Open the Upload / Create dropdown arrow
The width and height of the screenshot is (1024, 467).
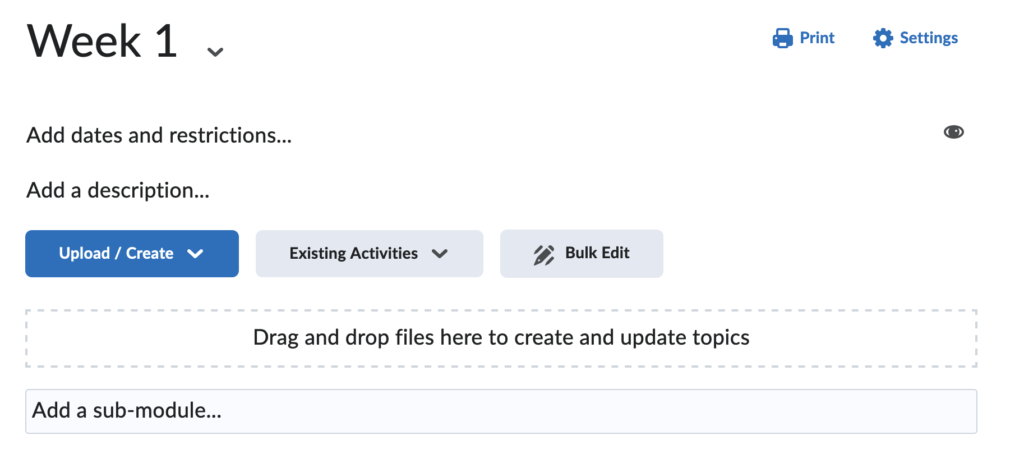click(195, 254)
